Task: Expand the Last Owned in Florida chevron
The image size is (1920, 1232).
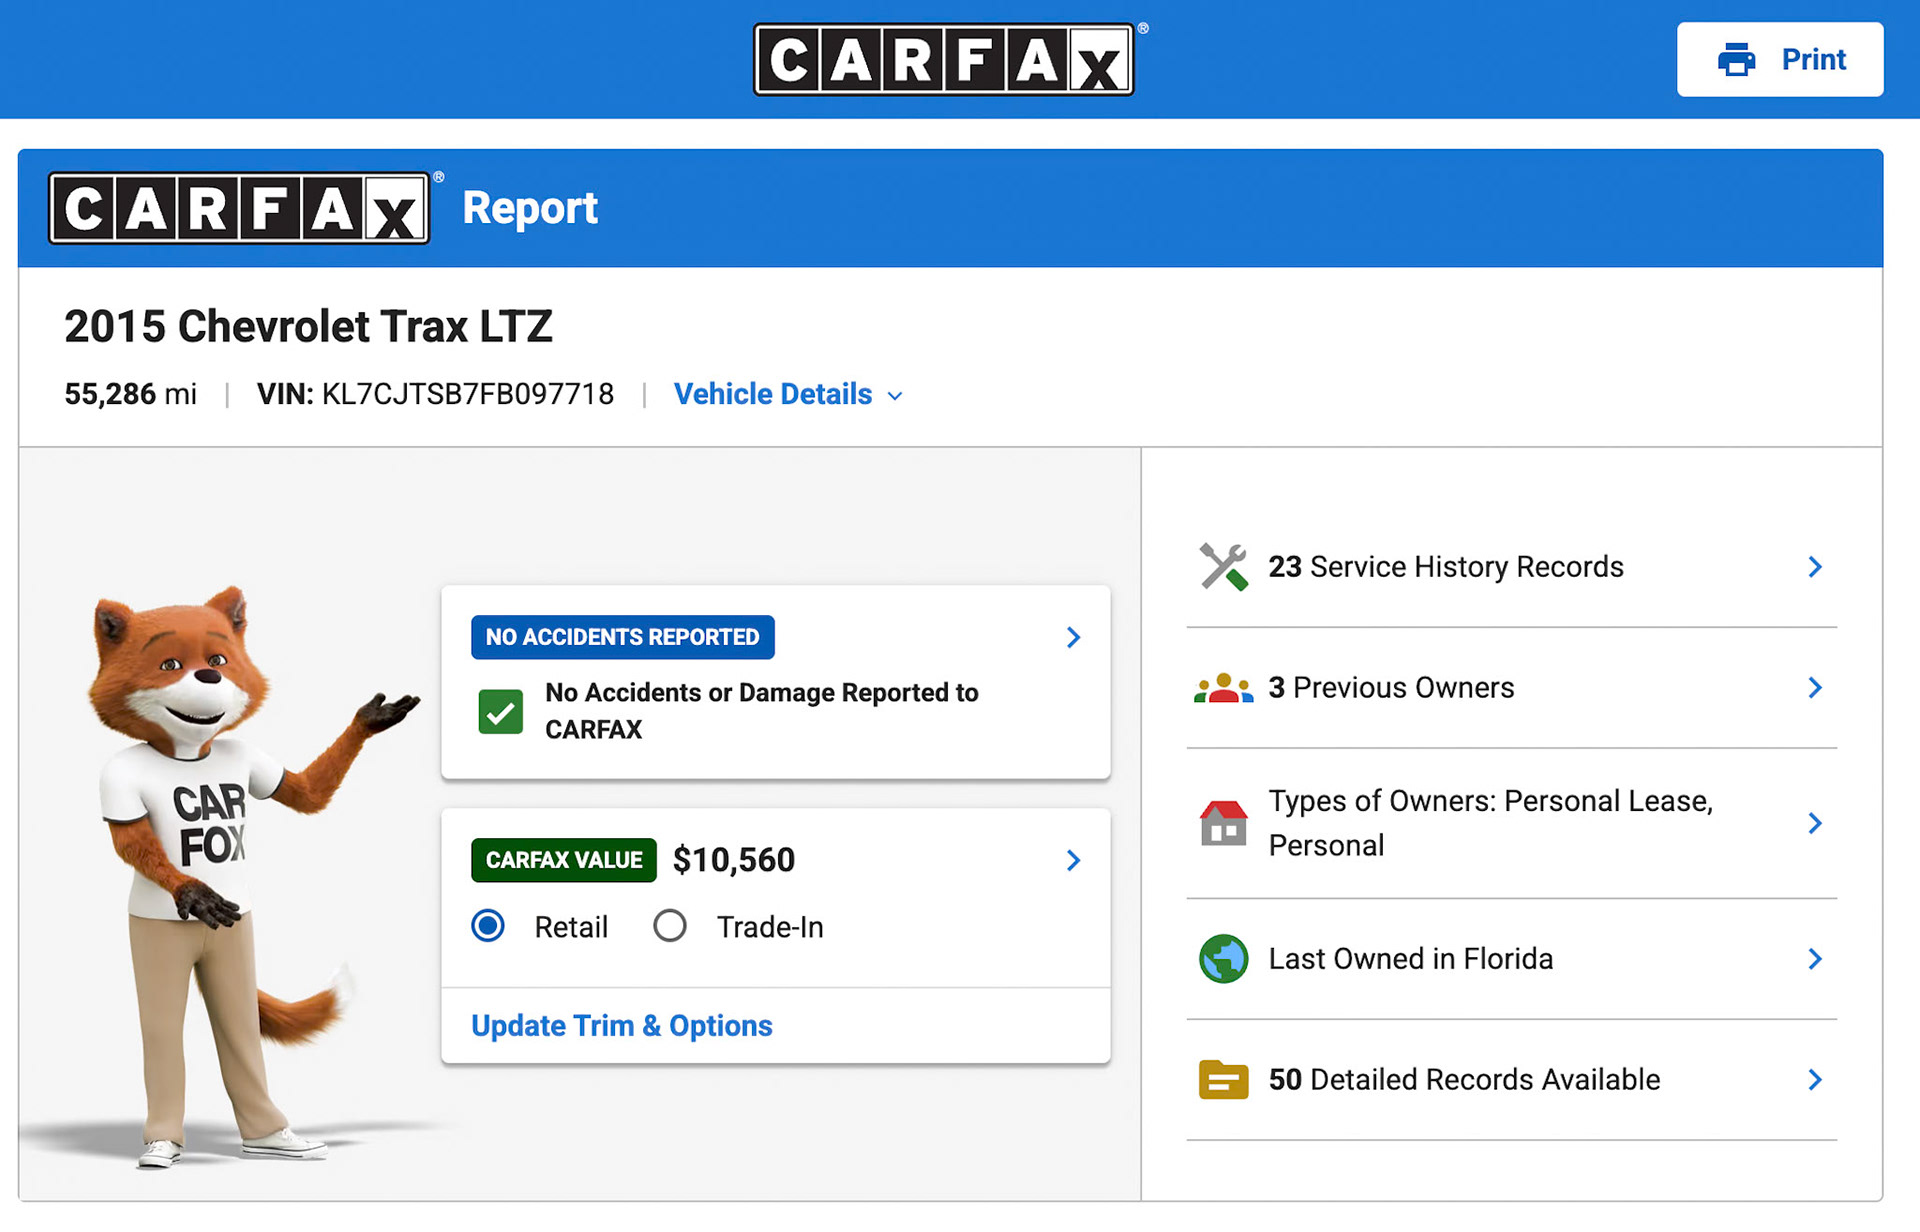Action: (1815, 959)
